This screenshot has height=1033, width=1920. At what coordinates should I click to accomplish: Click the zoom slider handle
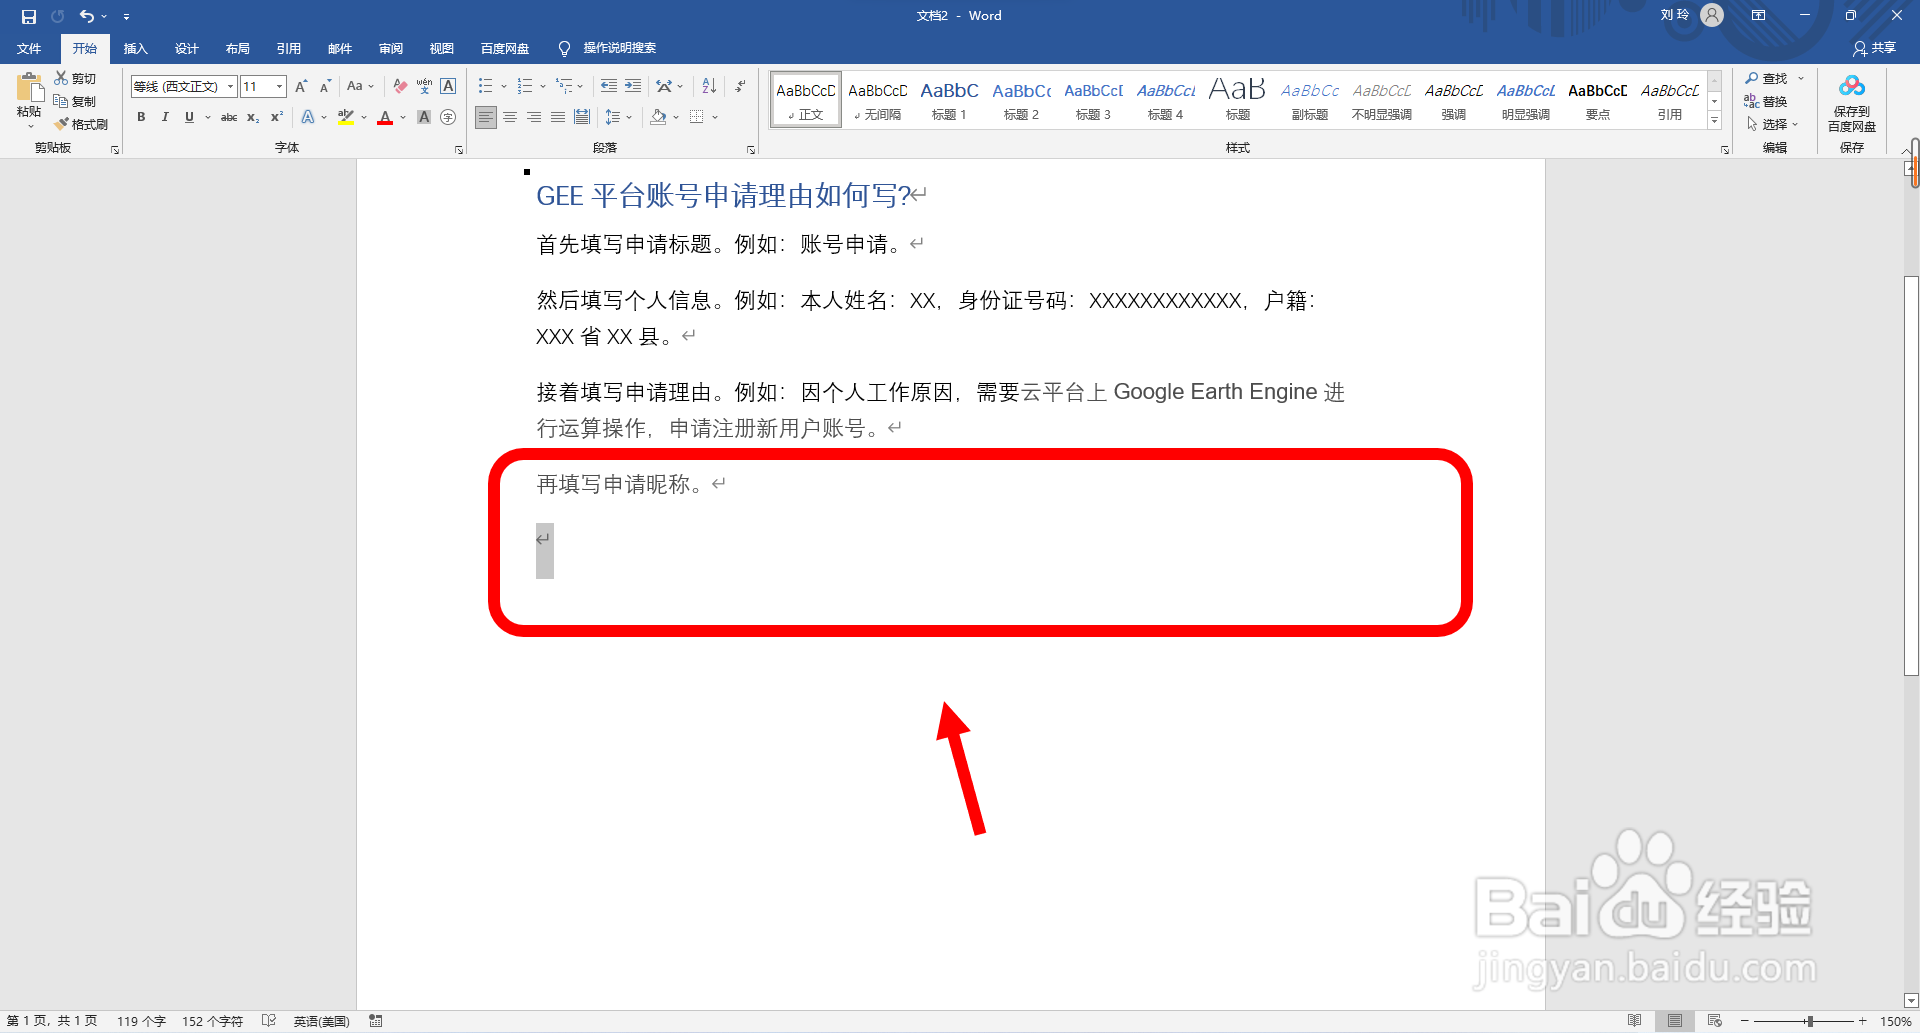click(x=1809, y=1021)
